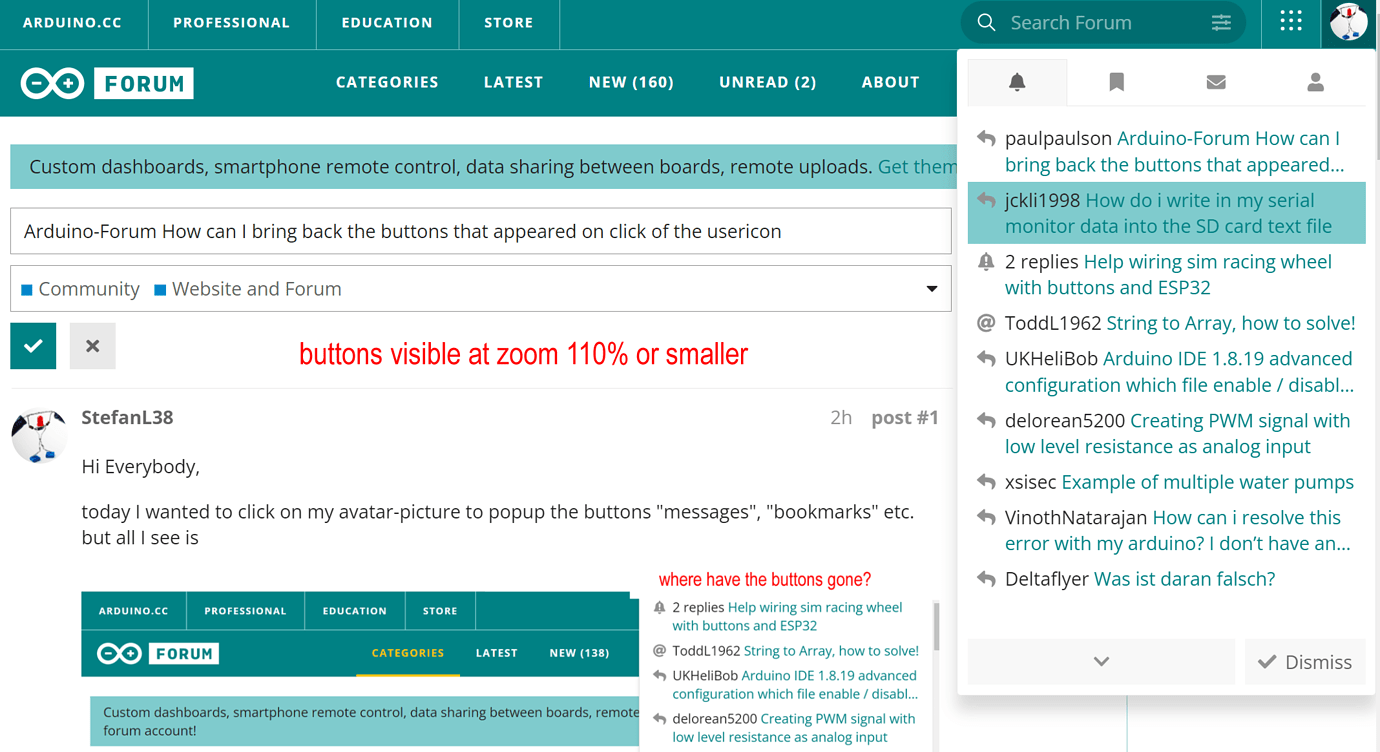Click the user avatar in the top bar
The image size is (1380, 752).
pyautogui.click(x=1349, y=22)
